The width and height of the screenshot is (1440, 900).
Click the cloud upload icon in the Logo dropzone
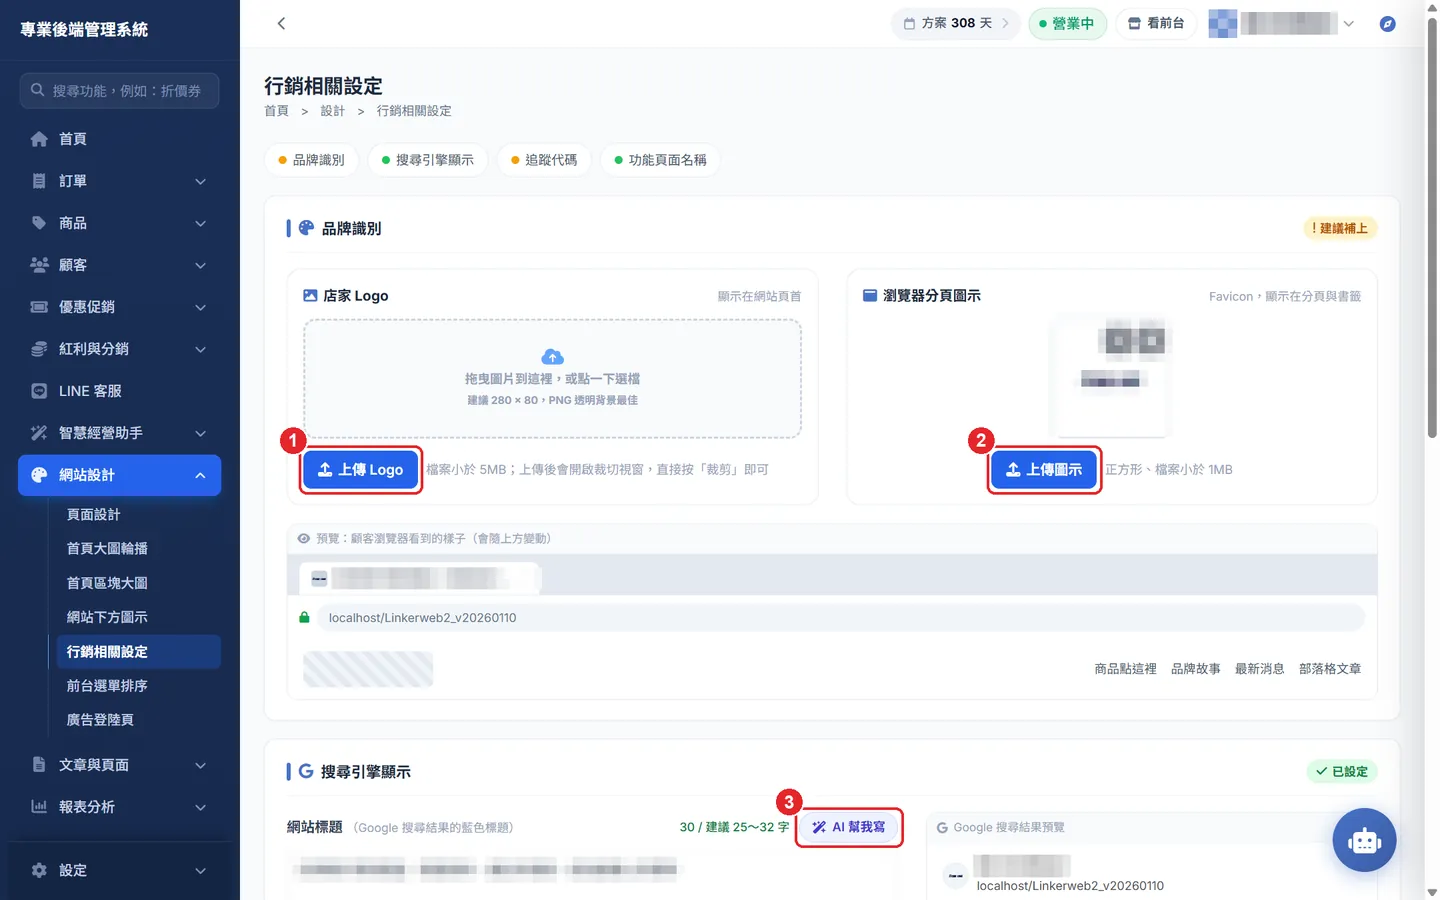pyautogui.click(x=552, y=357)
